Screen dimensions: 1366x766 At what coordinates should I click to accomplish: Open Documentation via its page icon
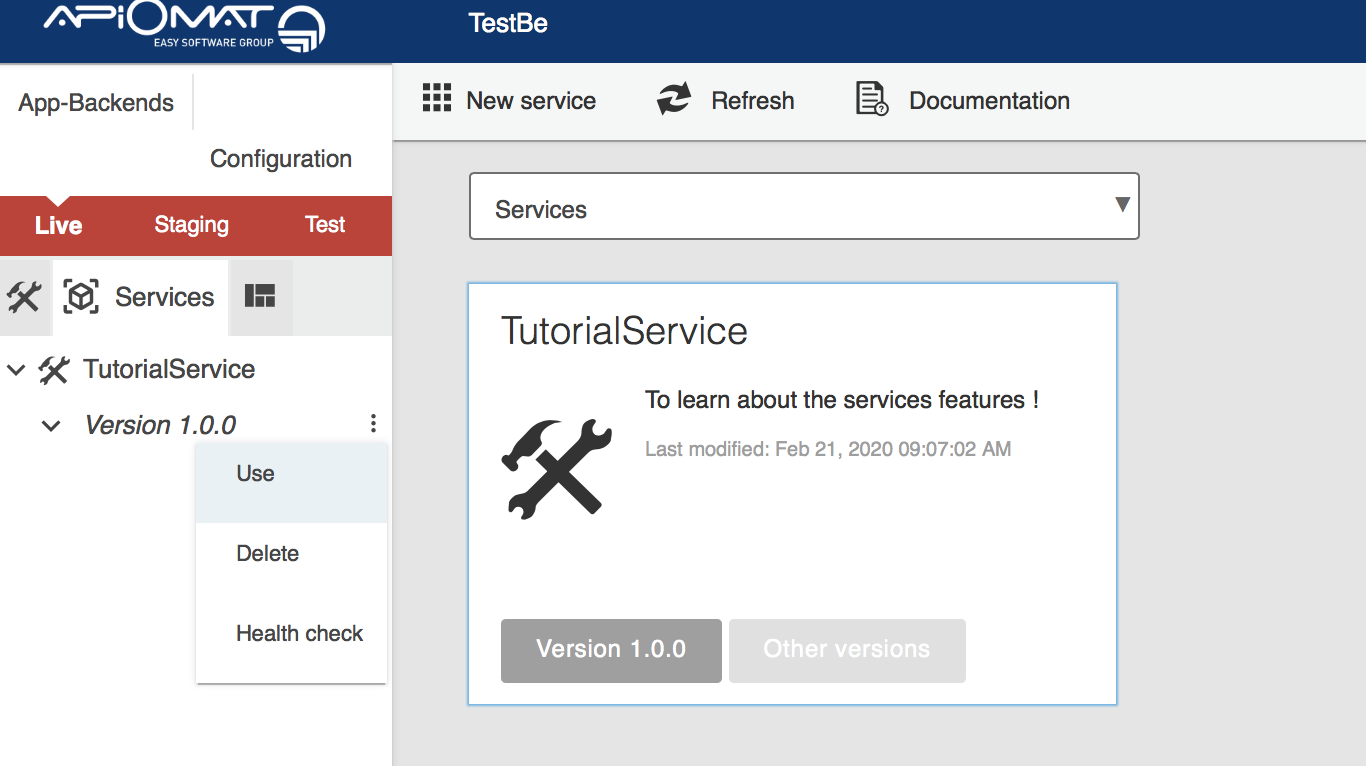[872, 99]
